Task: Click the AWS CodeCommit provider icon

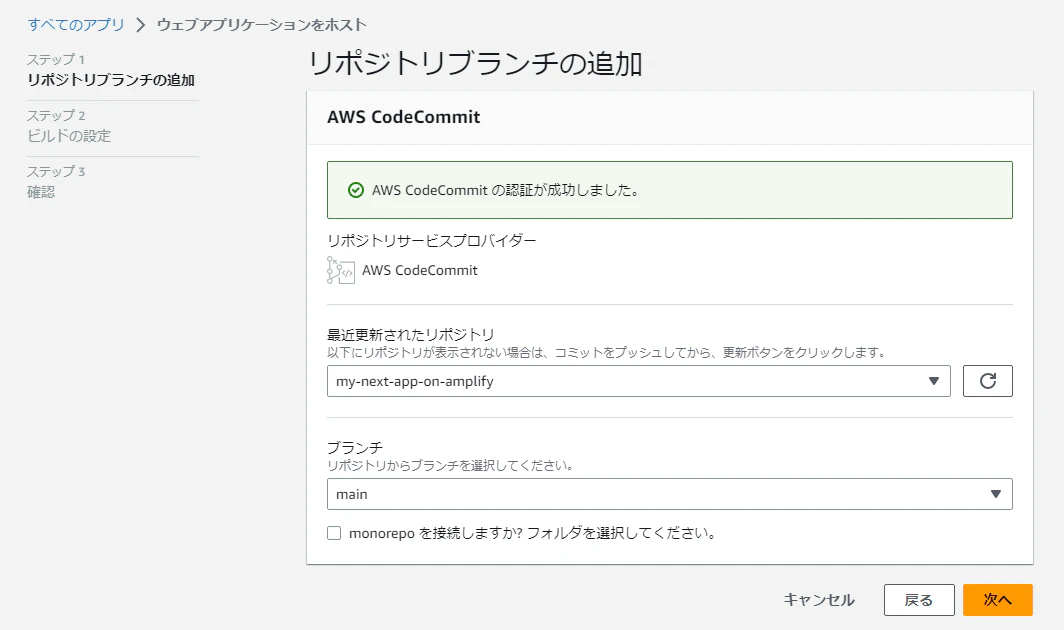Action: 341,270
